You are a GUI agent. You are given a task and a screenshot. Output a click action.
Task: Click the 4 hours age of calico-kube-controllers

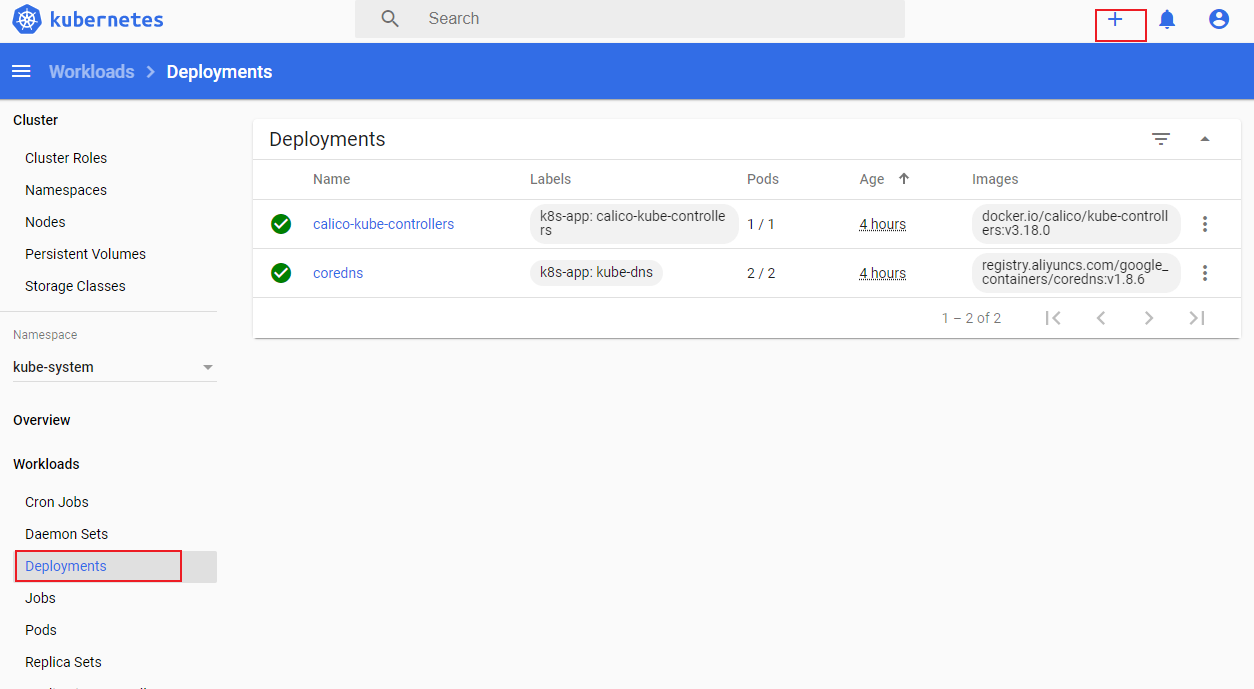[882, 224]
